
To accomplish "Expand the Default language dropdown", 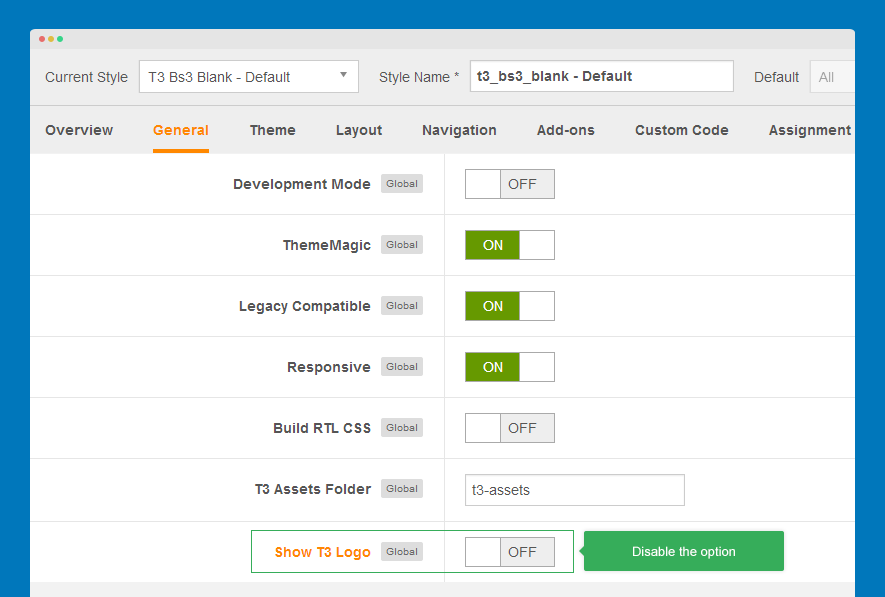I will [x=832, y=77].
